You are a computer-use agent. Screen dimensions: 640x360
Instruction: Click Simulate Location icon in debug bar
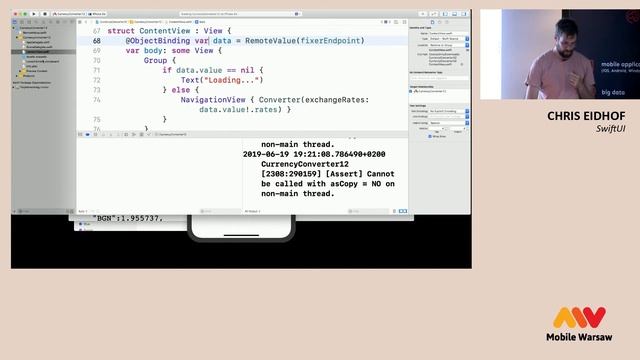(149, 134)
